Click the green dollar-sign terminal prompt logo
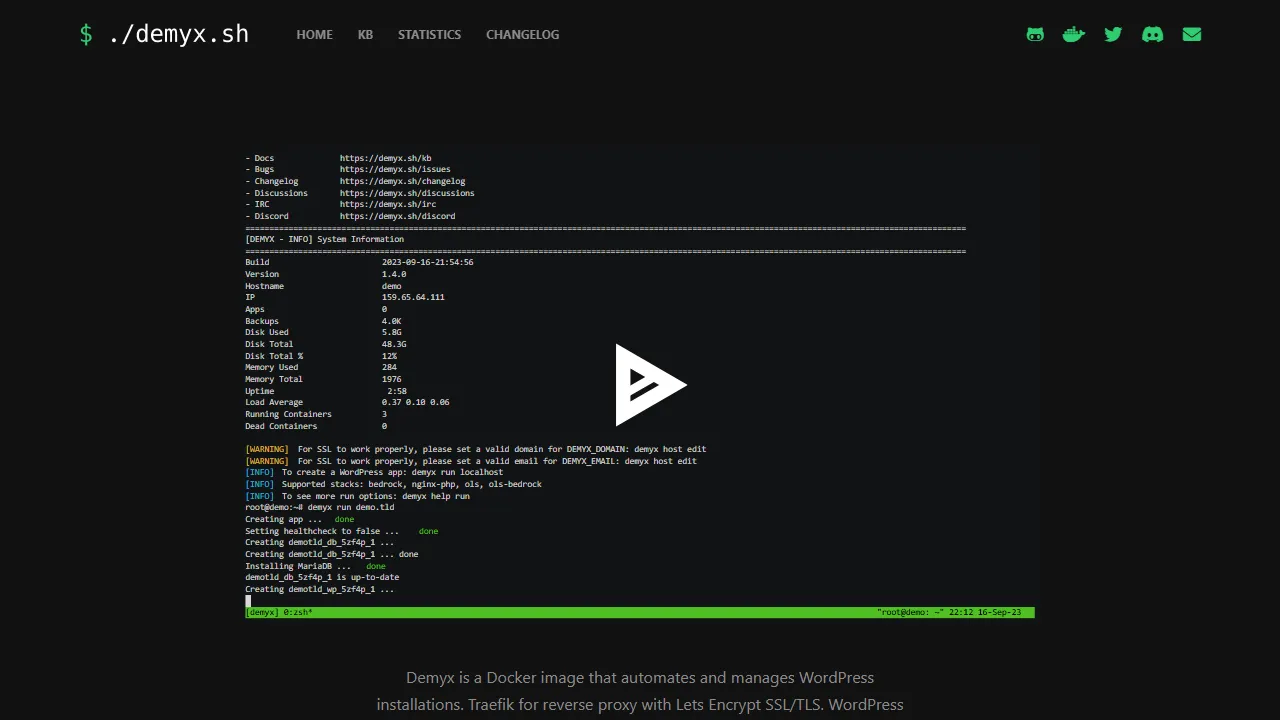This screenshot has height=720, width=1280. click(x=86, y=33)
